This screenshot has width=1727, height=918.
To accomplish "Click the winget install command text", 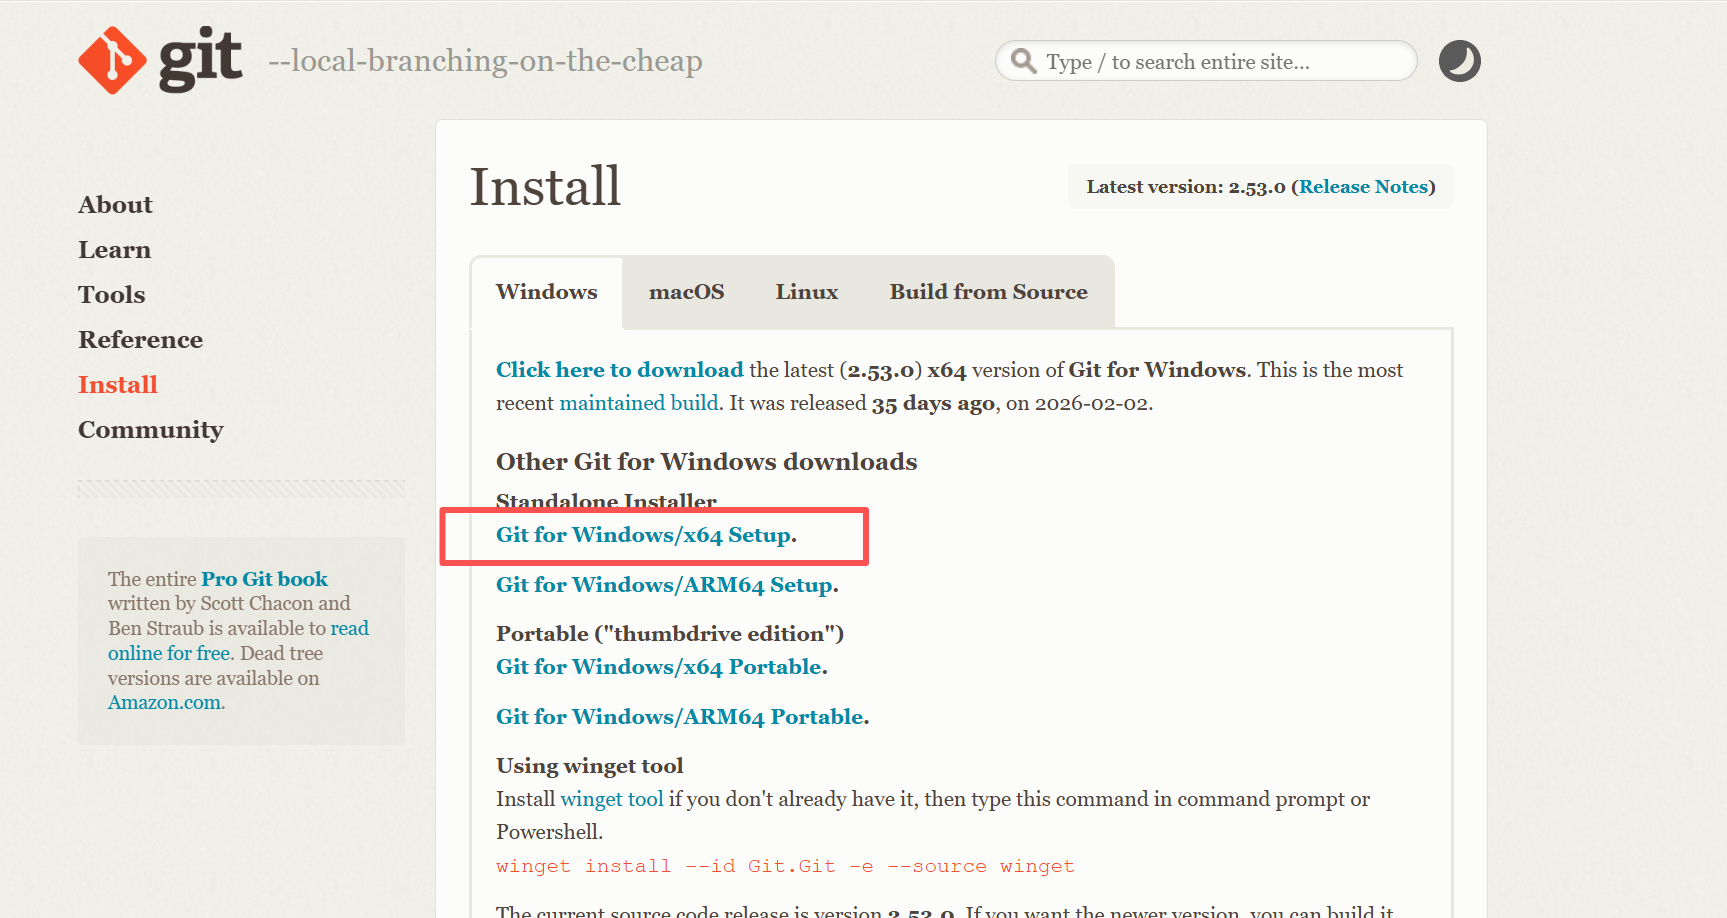I will click(x=785, y=866).
